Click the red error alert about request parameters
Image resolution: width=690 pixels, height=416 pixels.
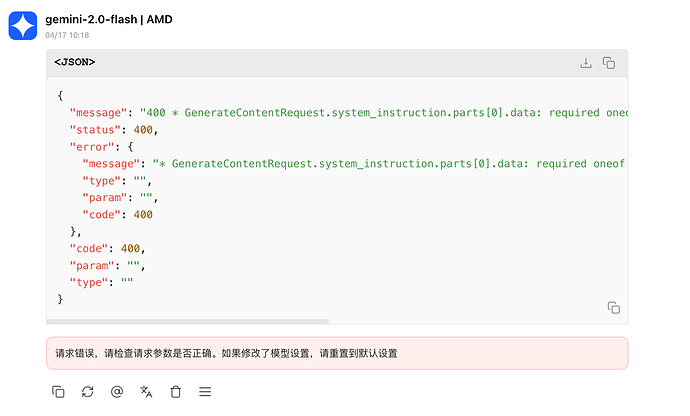pos(337,353)
